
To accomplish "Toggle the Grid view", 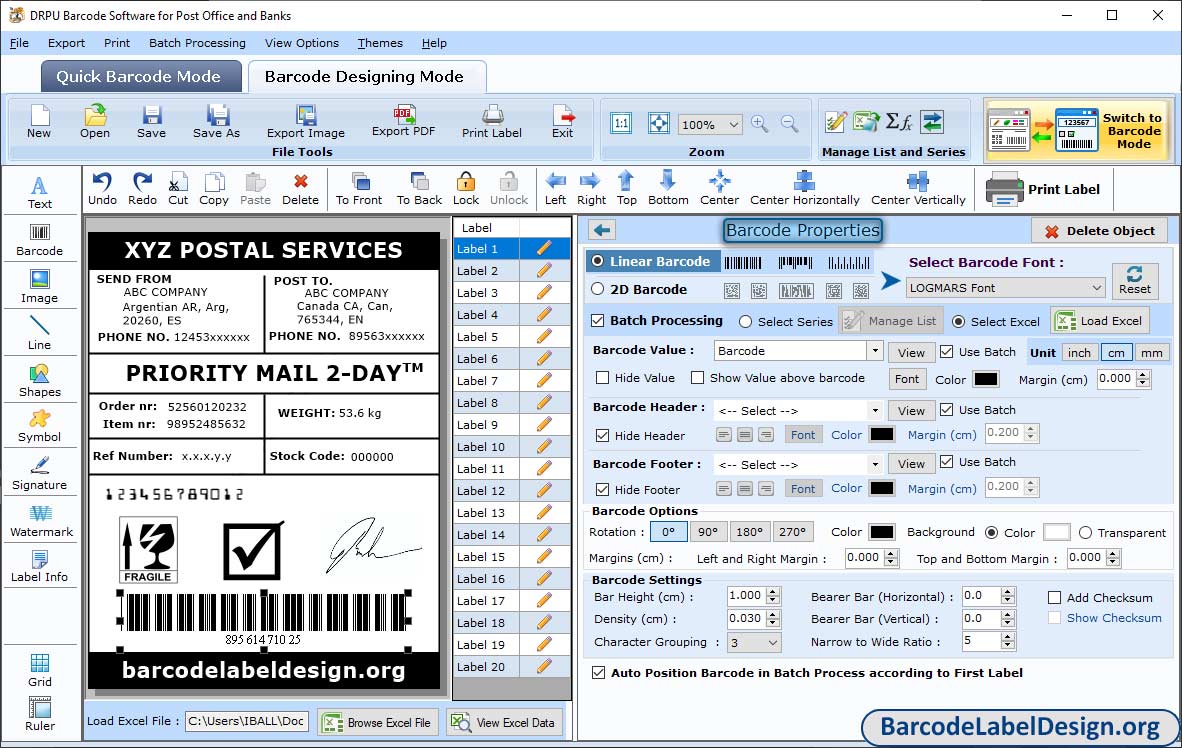I will [x=39, y=671].
